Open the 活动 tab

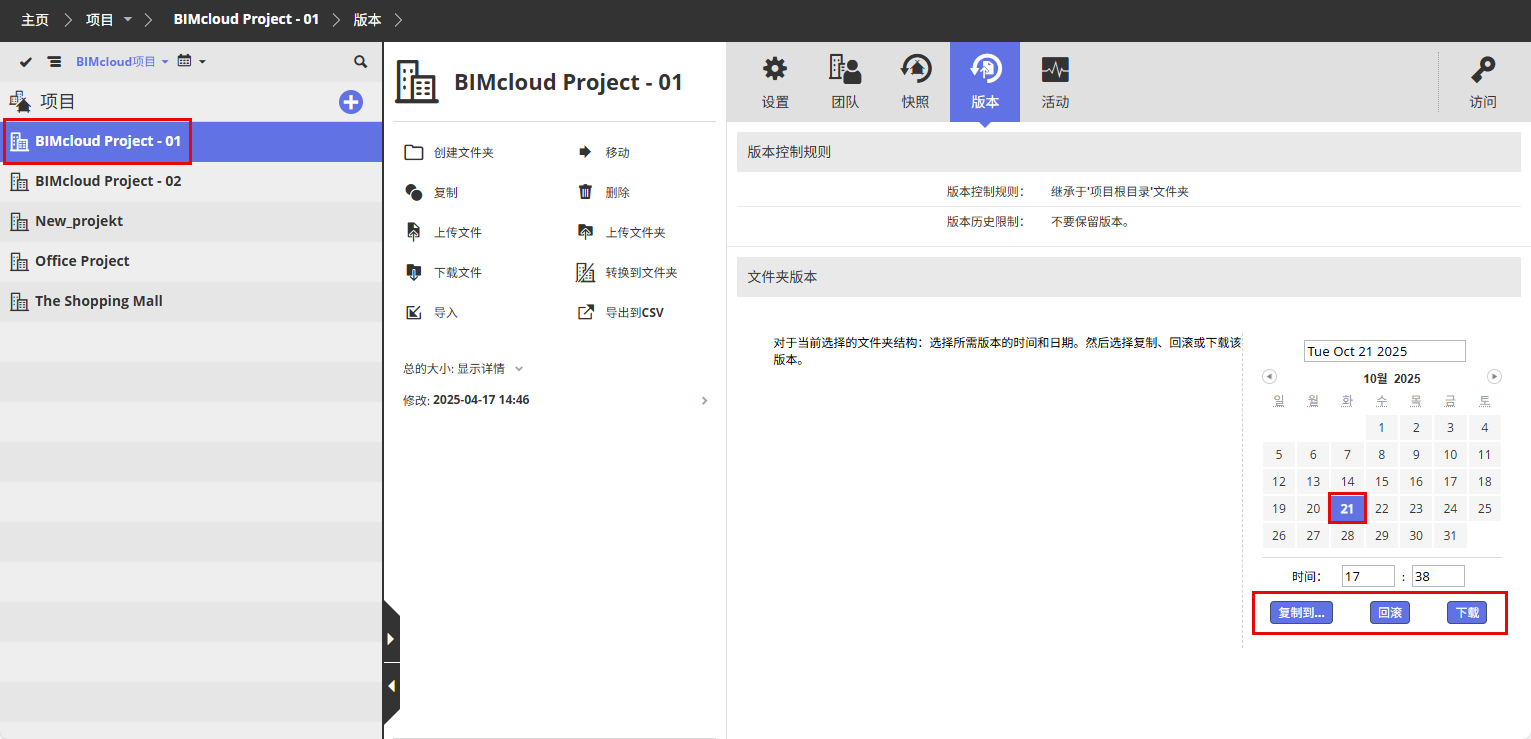pyautogui.click(x=1055, y=82)
